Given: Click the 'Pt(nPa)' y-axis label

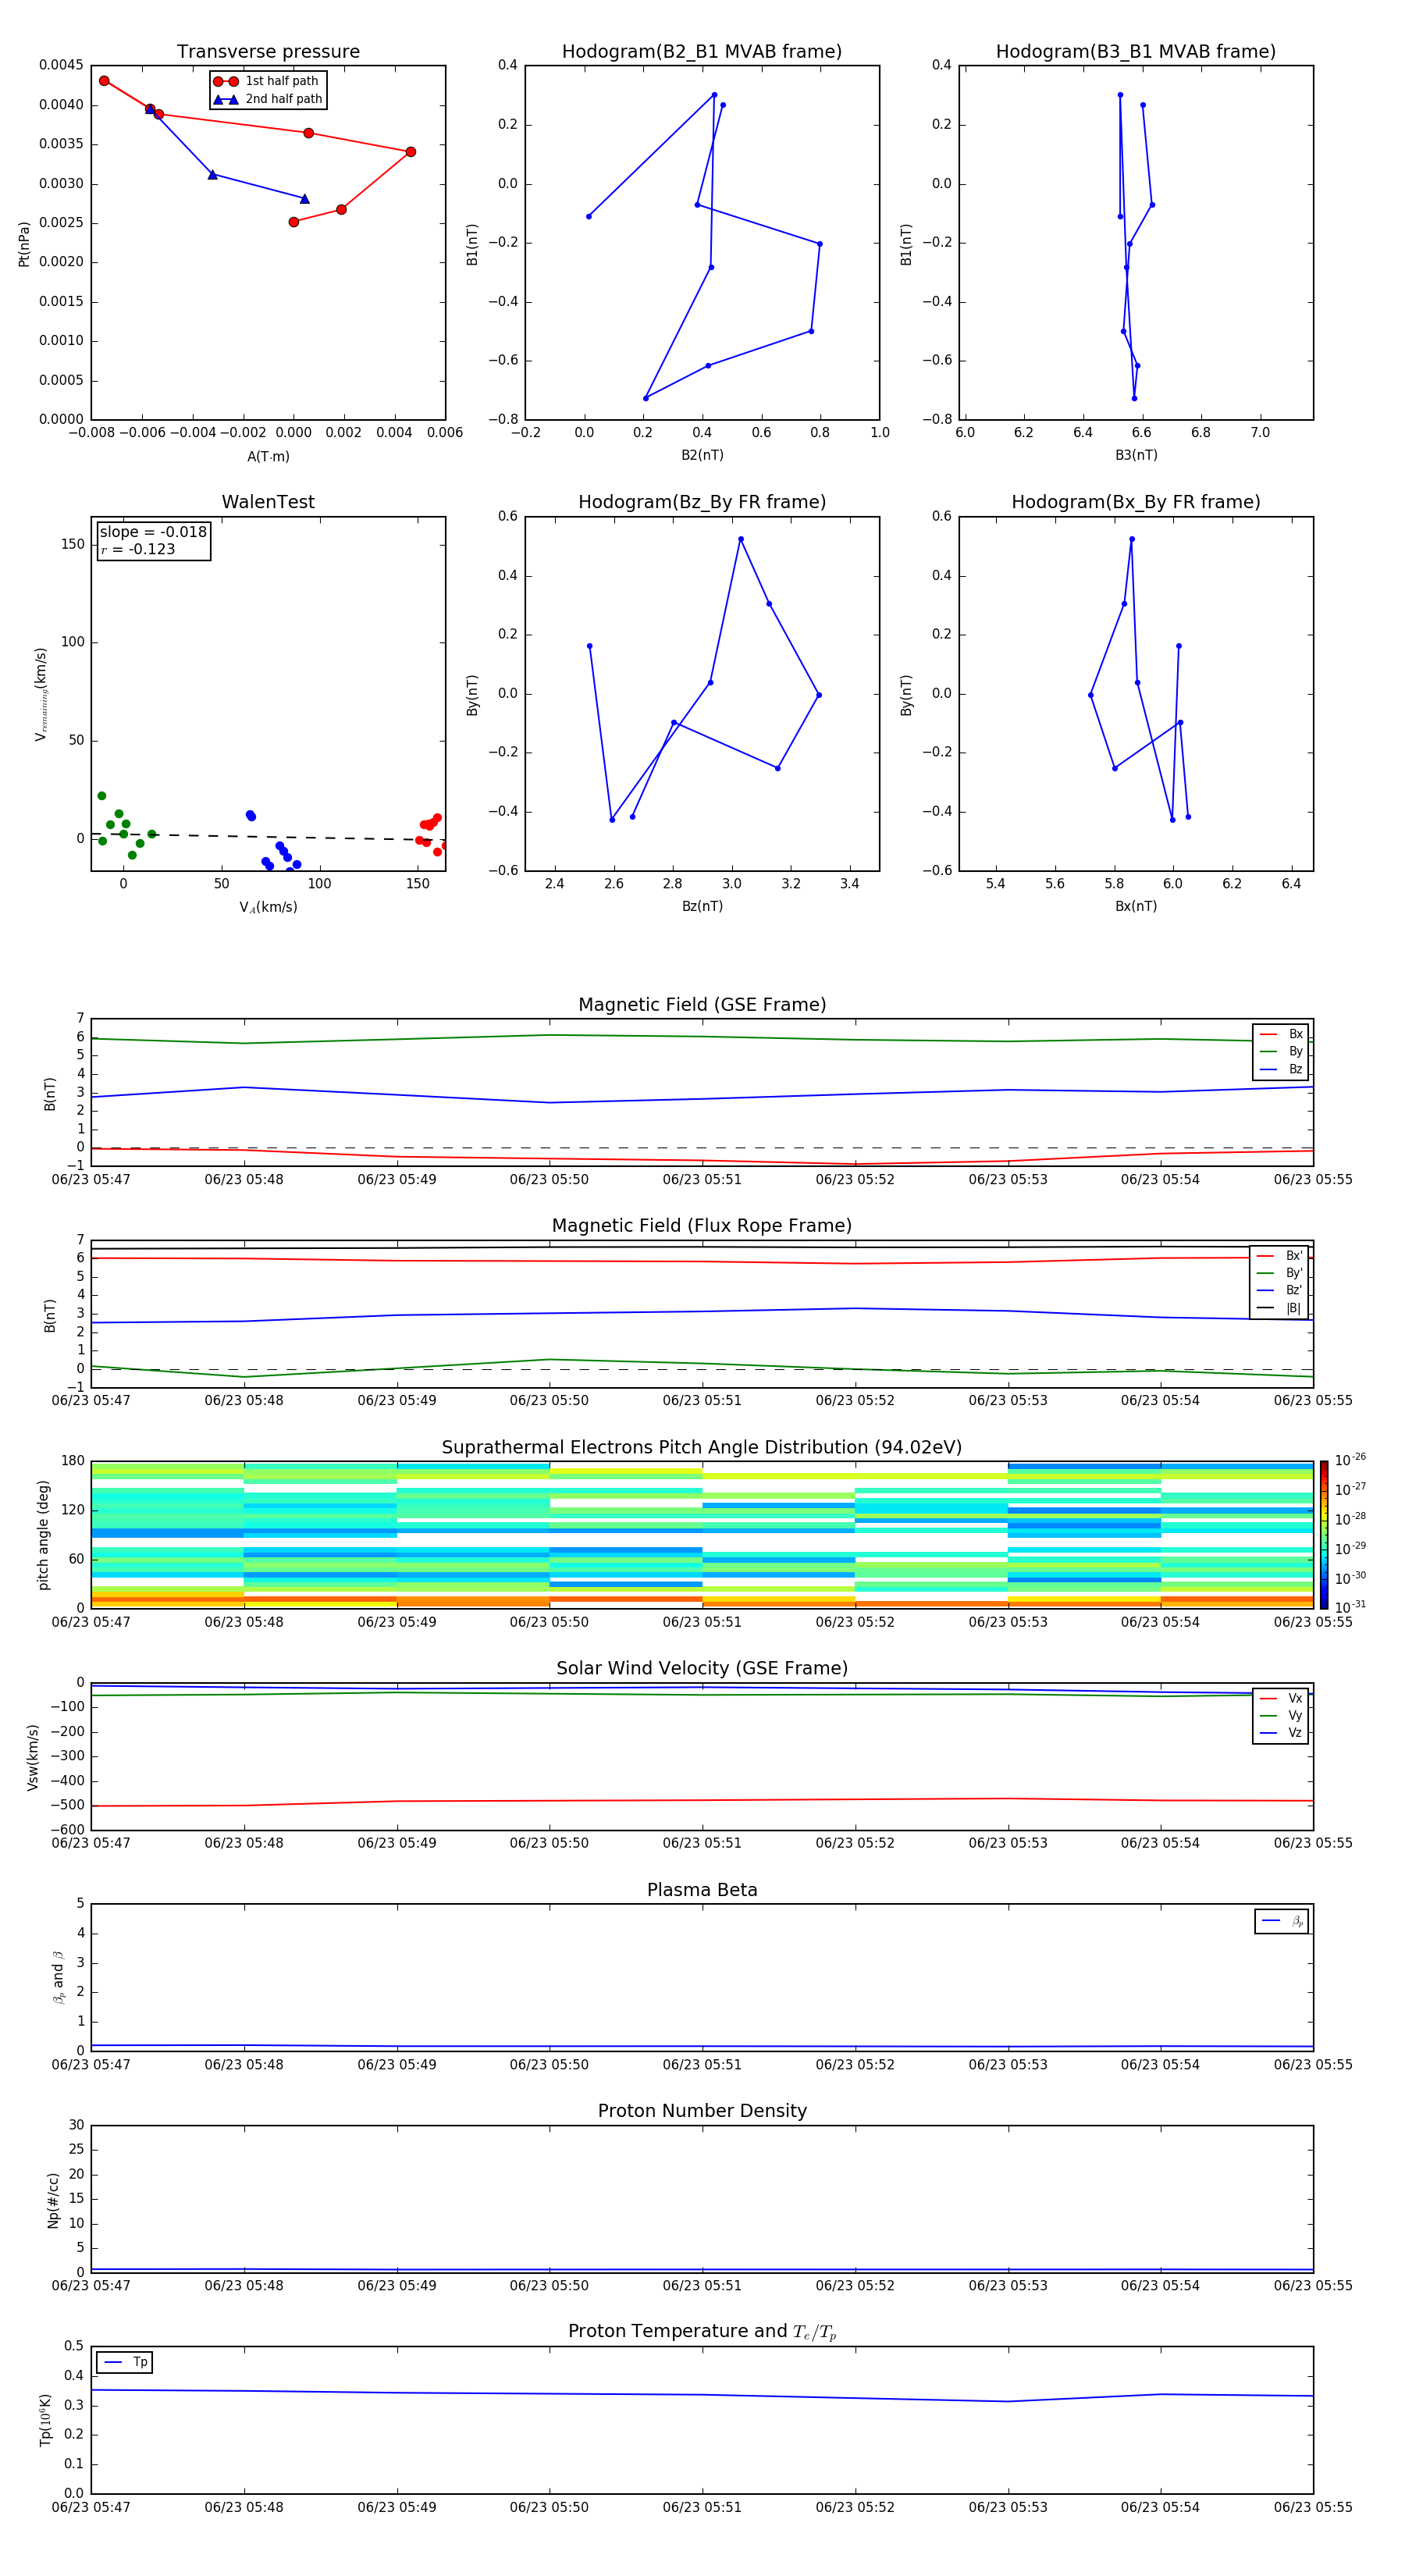Looking at the screenshot, I should tap(24, 244).
